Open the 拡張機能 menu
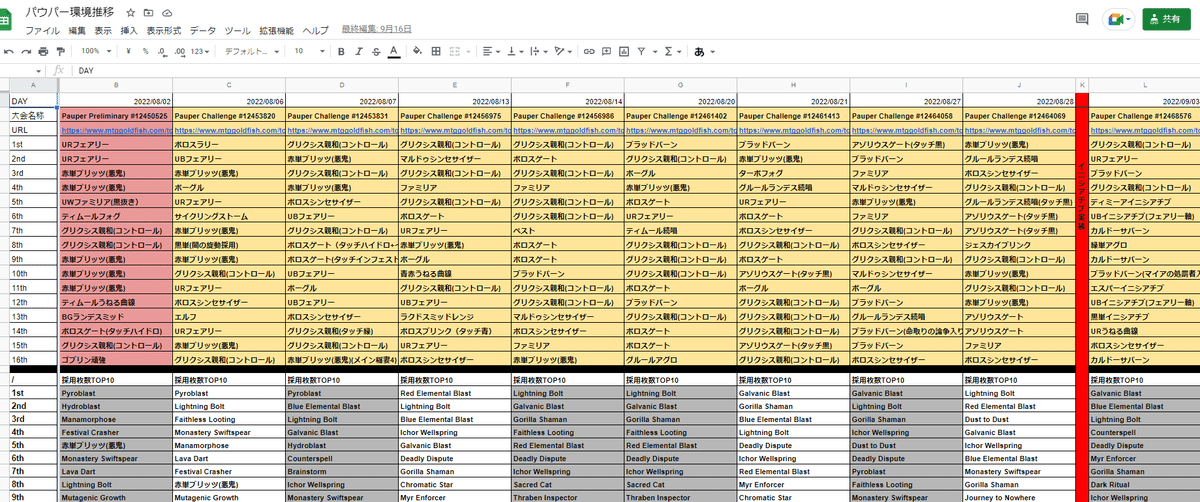The image size is (1200, 502). (275, 31)
